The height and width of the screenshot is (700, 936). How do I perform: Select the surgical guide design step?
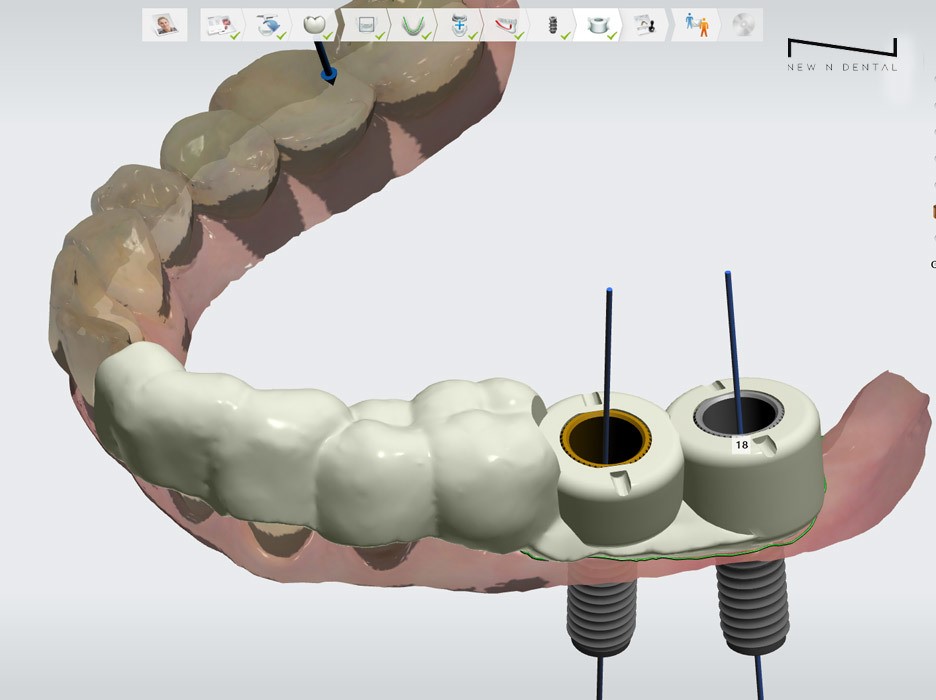click(600, 25)
